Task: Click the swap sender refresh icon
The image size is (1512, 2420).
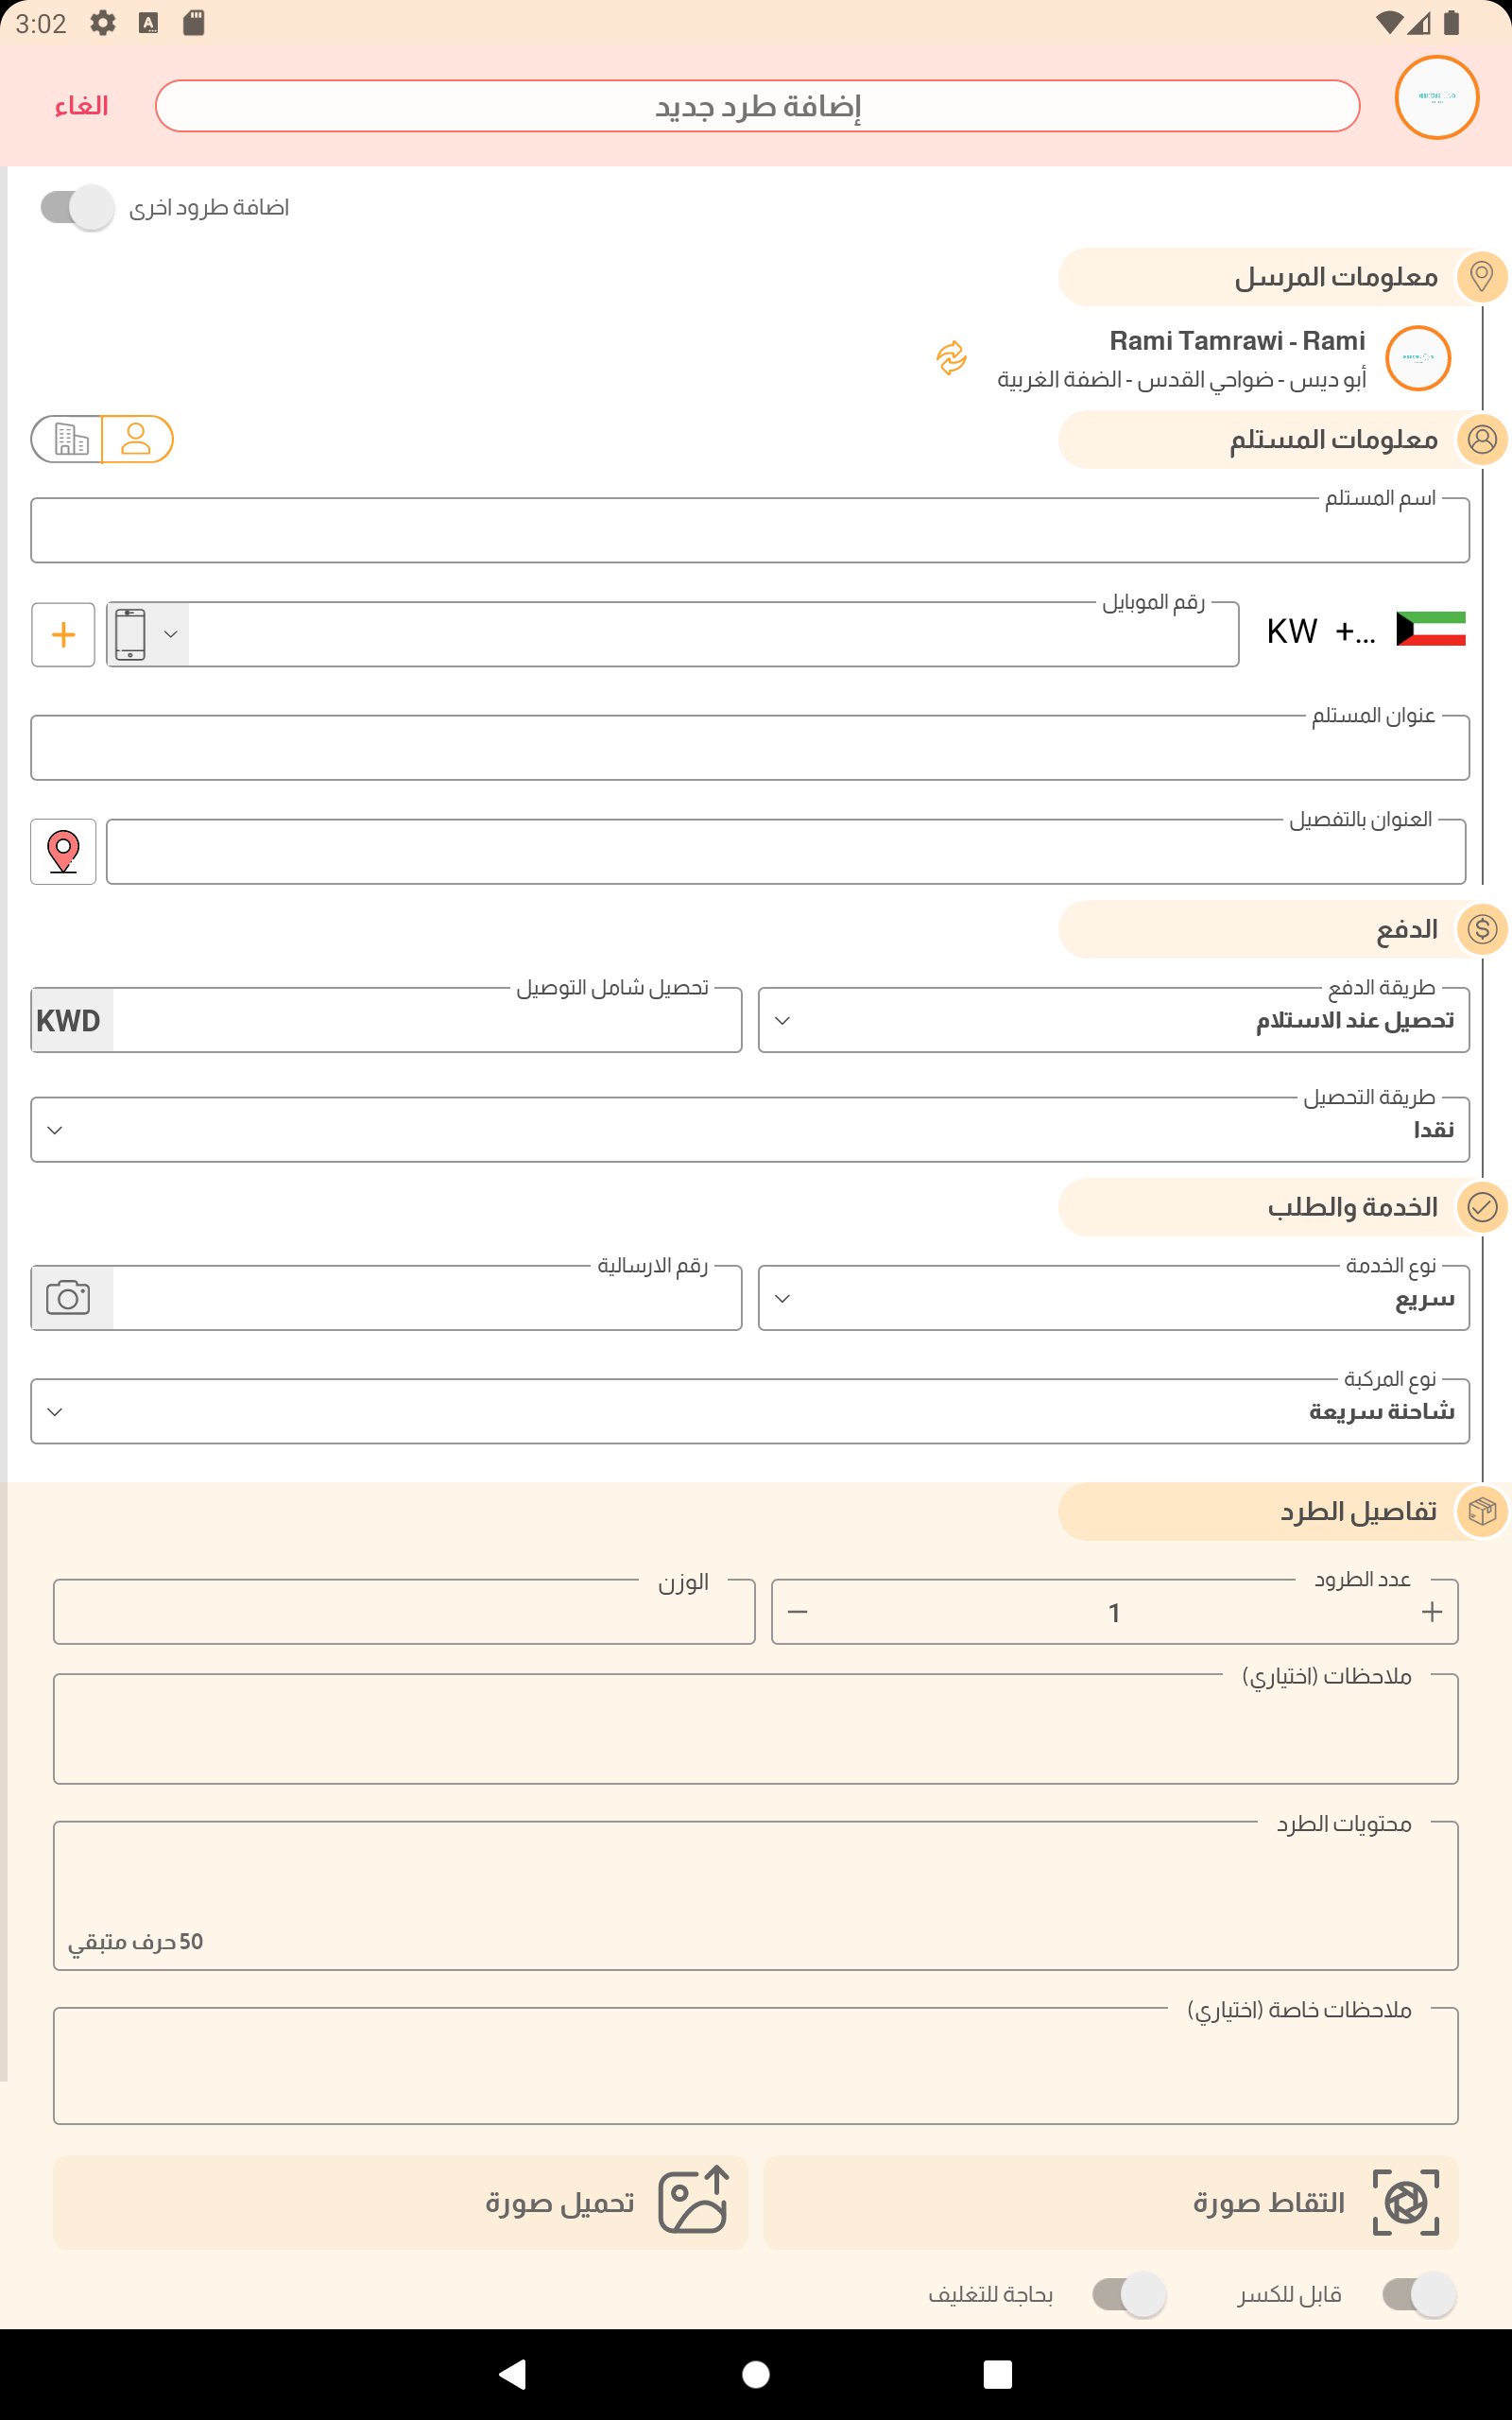Action: (951, 357)
